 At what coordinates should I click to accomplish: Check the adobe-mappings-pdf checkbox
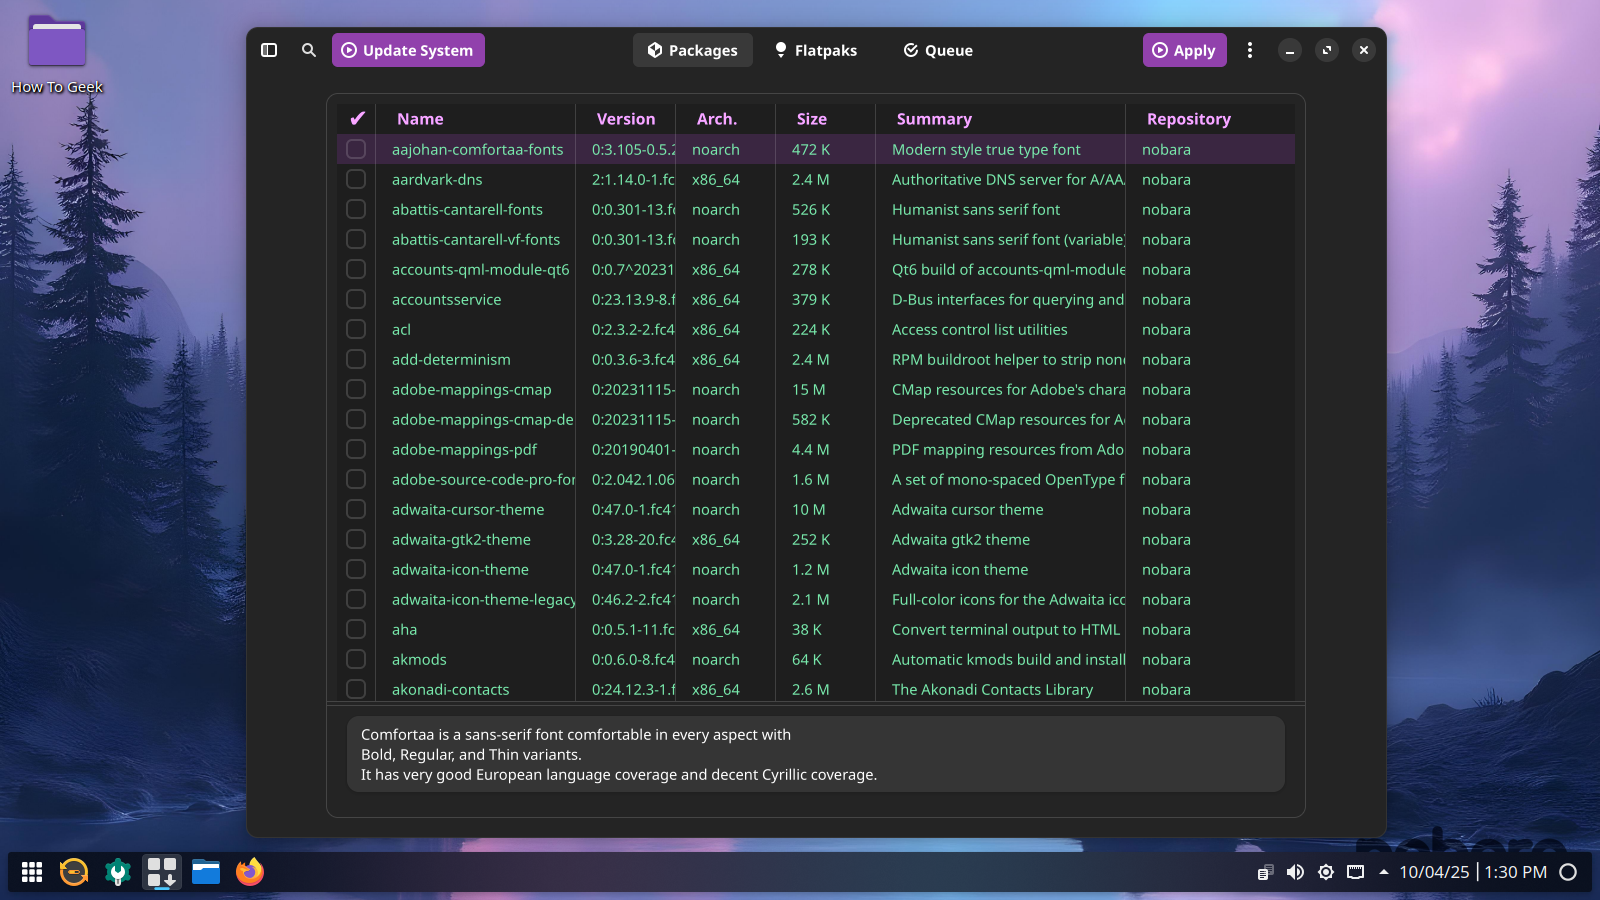(x=356, y=449)
